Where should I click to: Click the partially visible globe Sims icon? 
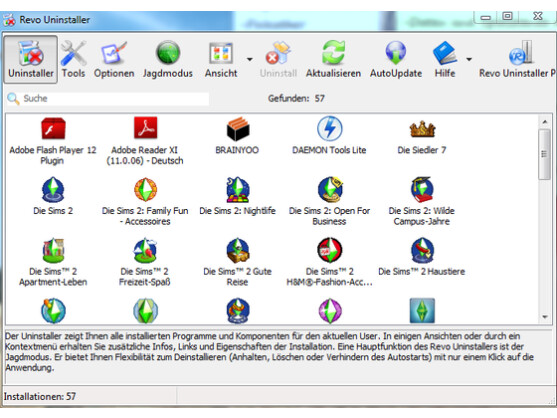(x=53, y=311)
